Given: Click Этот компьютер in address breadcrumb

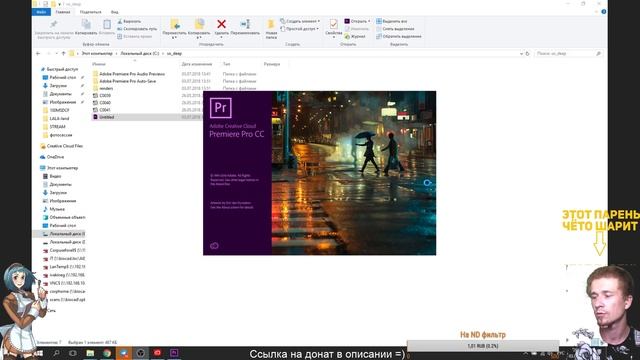Looking at the screenshot, I should click(x=97, y=53).
